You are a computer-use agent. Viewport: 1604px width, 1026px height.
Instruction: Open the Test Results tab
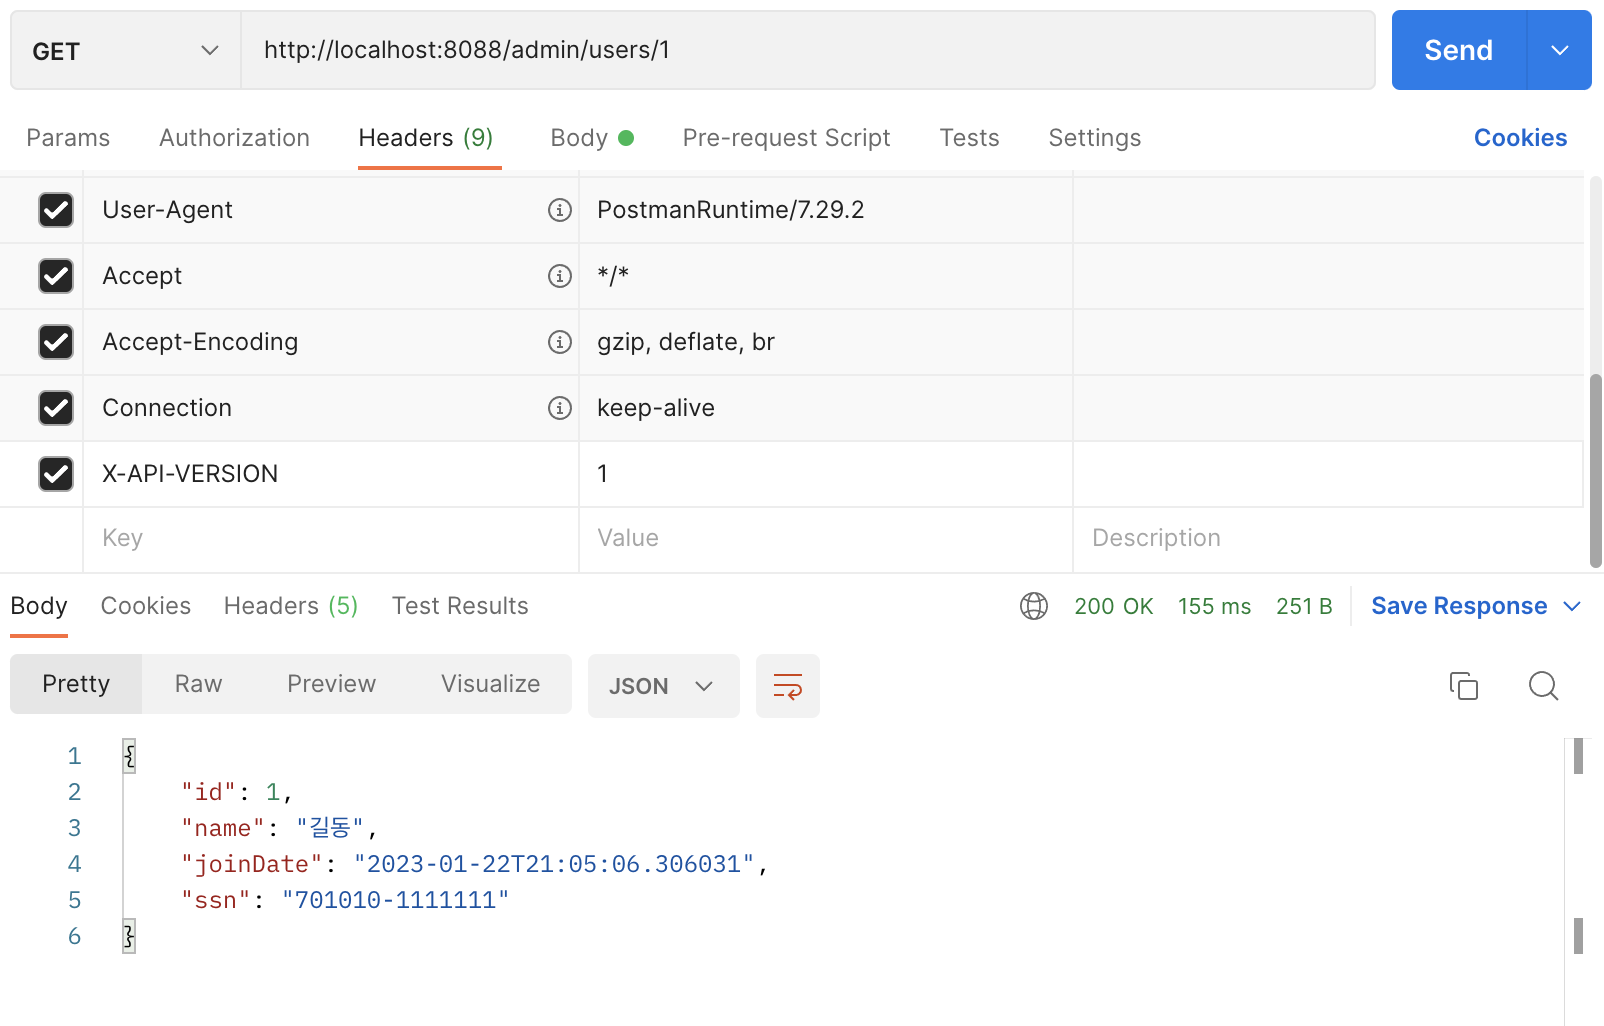click(x=460, y=606)
